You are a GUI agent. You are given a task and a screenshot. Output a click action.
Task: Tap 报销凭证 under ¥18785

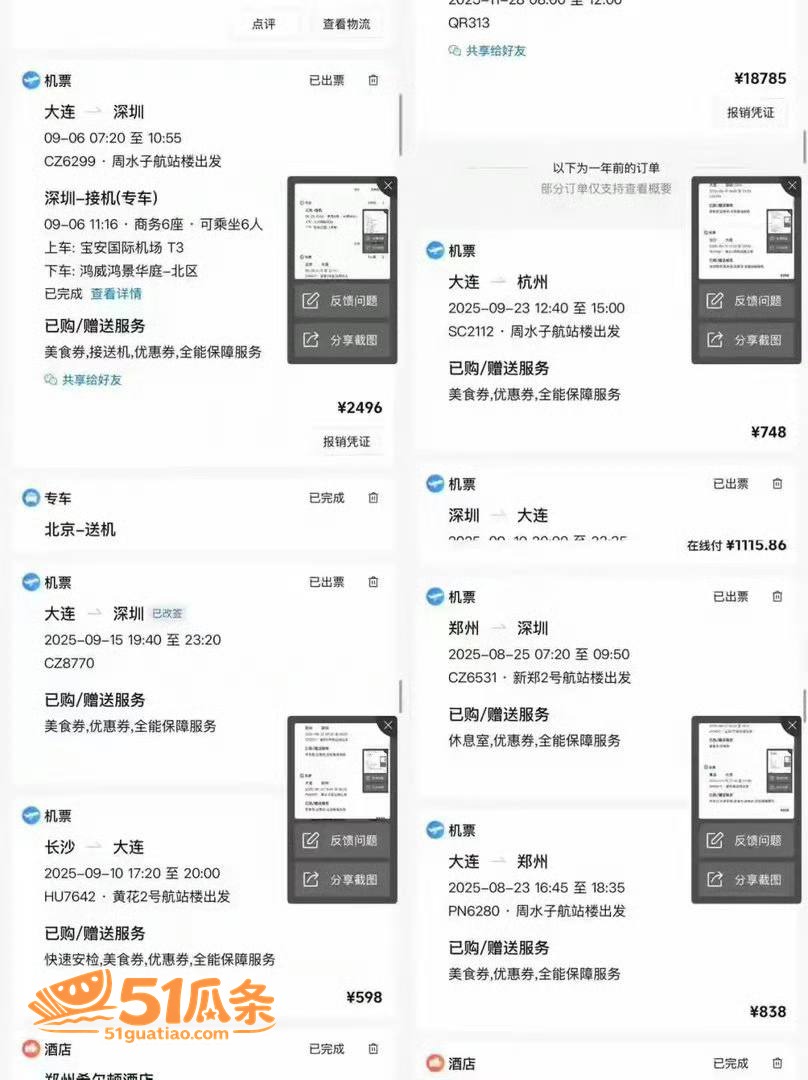(x=751, y=112)
